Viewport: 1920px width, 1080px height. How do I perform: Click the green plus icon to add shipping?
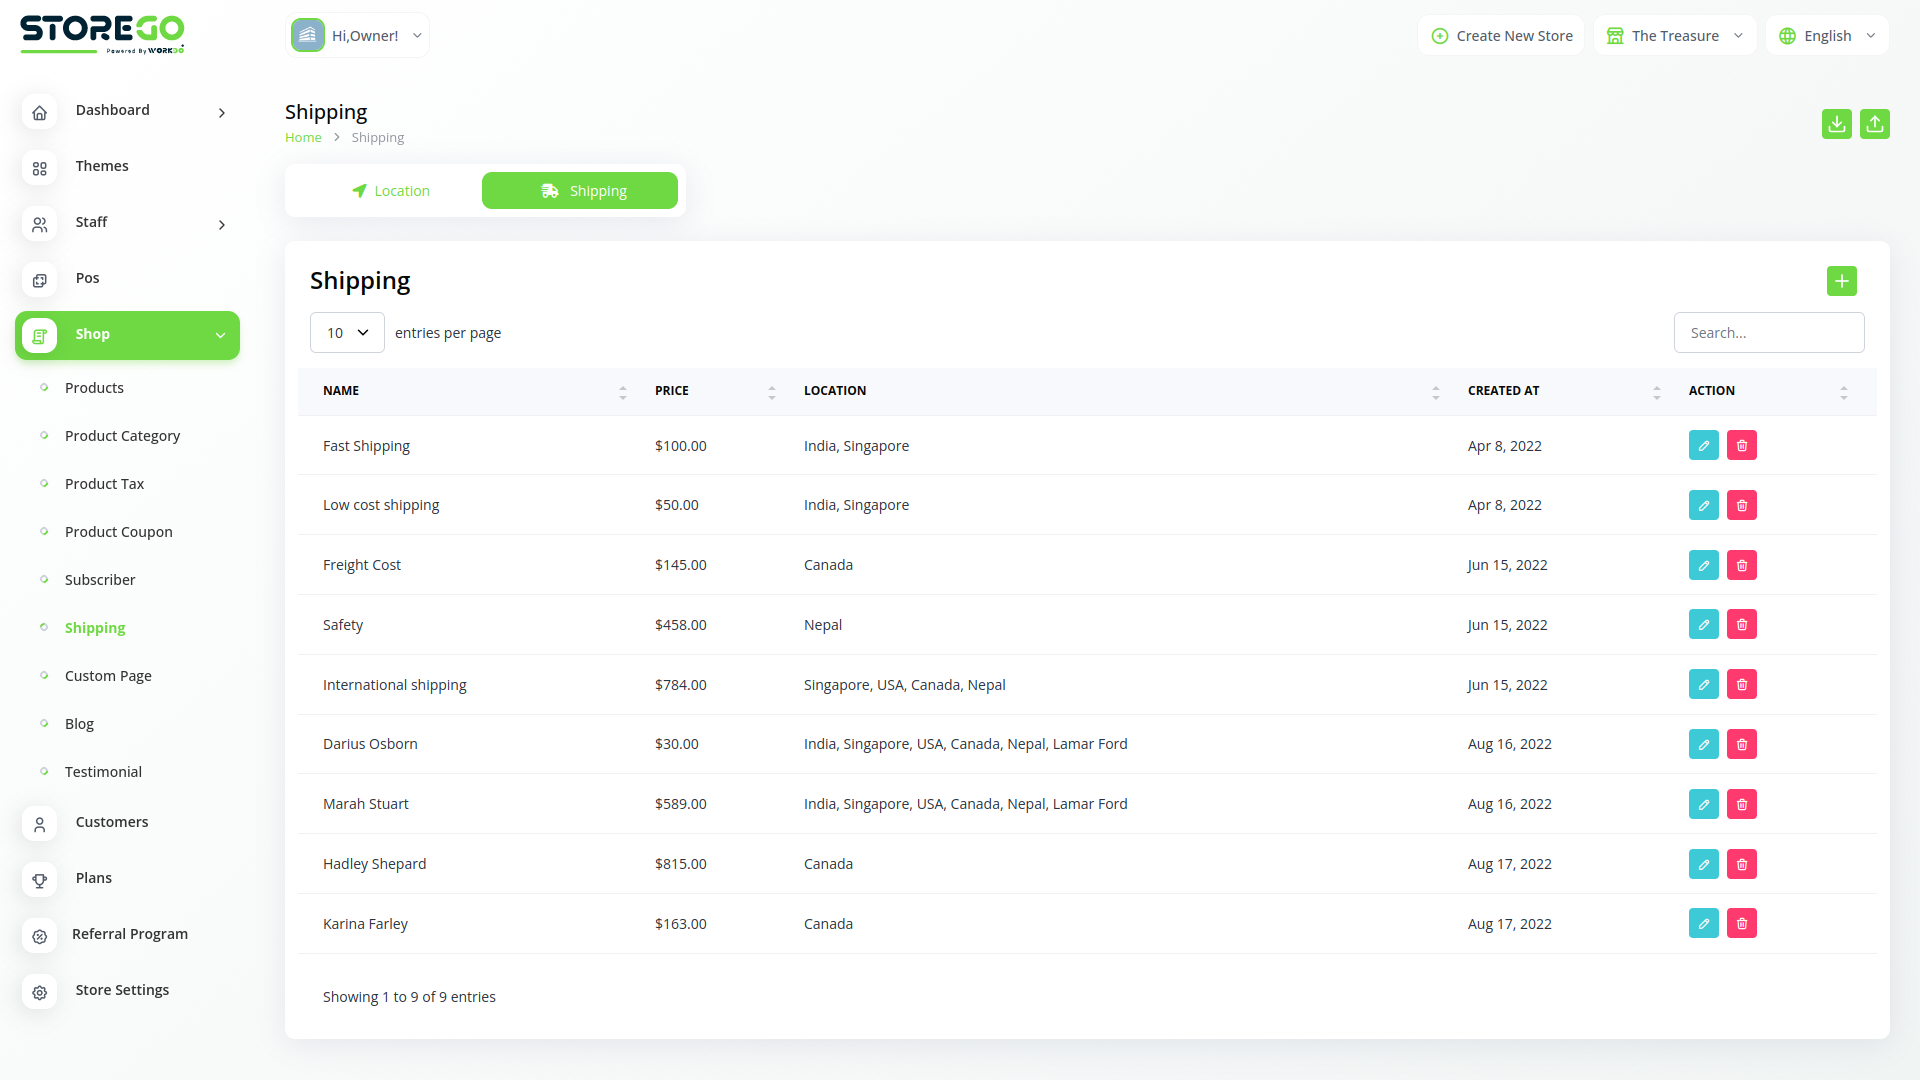[x=1842, y=281]
